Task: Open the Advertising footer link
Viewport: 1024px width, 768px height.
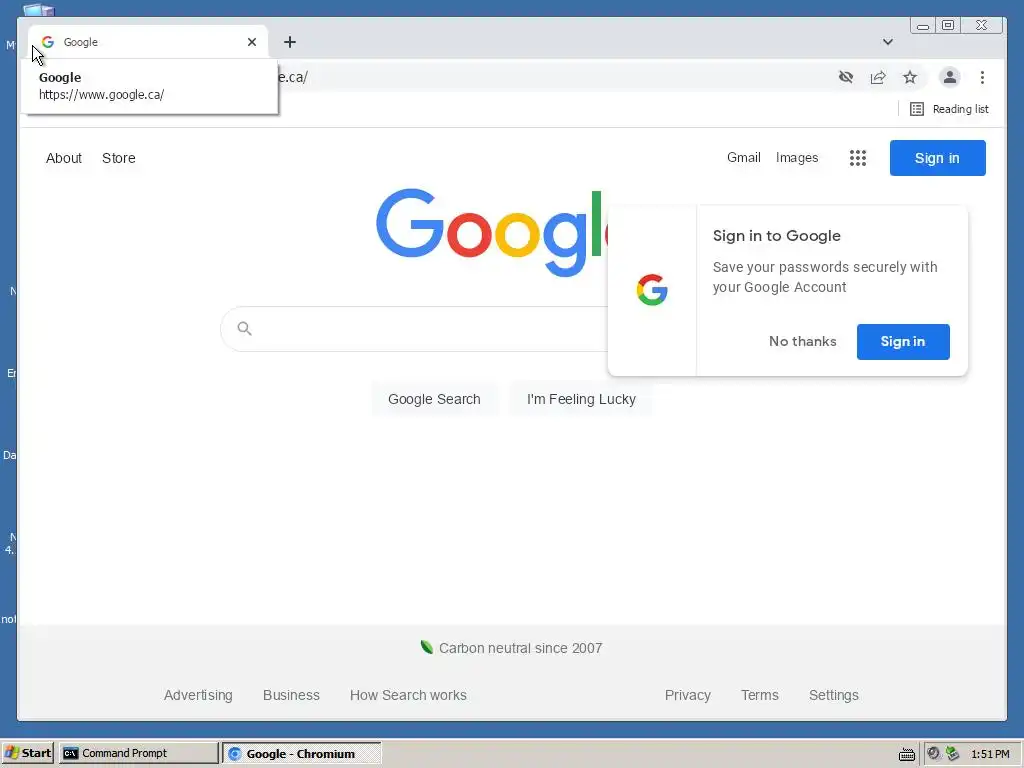Action: (x=198, y=695)
